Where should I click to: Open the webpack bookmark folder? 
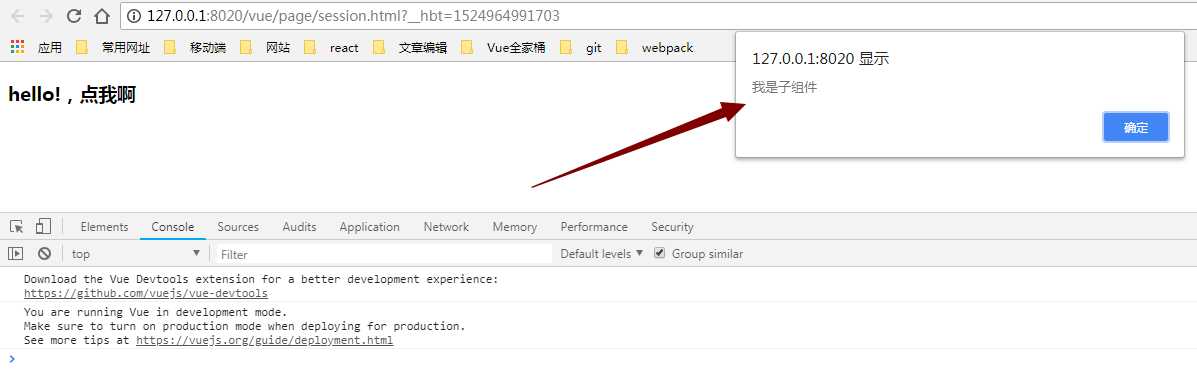pyautogui.click(x=654, y=47)
